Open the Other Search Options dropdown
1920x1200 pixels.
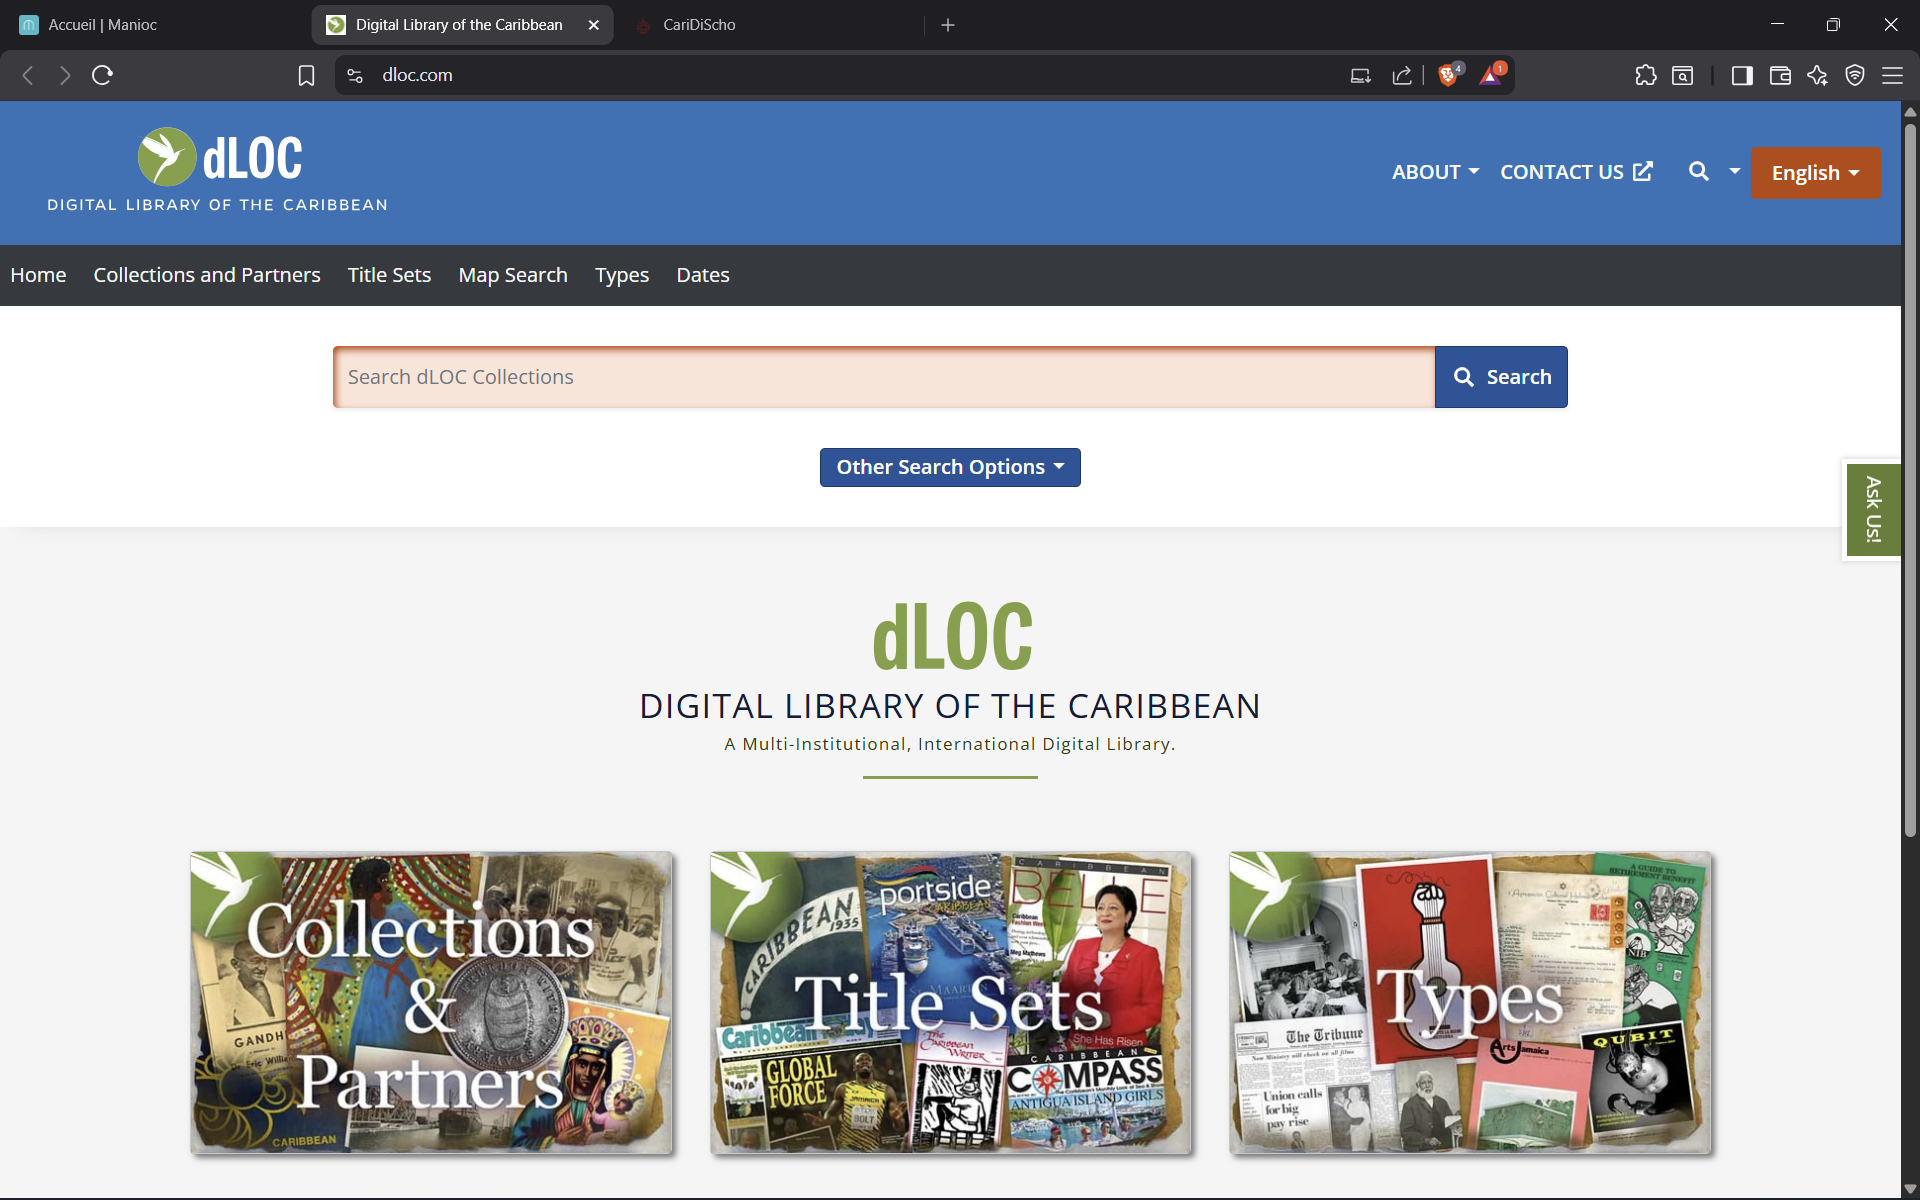click(949, 466)
